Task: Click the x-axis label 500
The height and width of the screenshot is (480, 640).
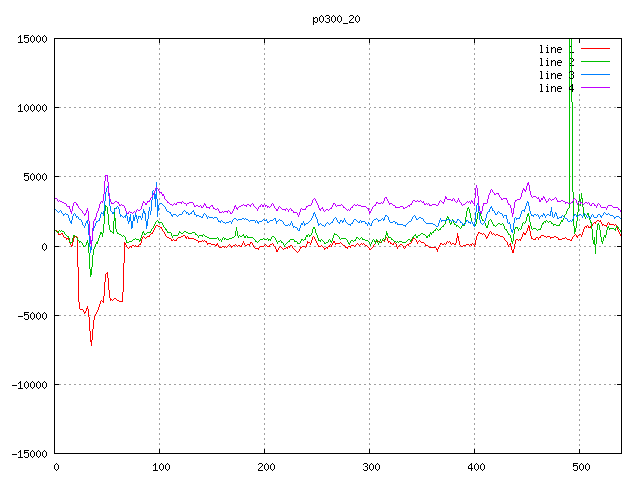Action: [581, 467]
